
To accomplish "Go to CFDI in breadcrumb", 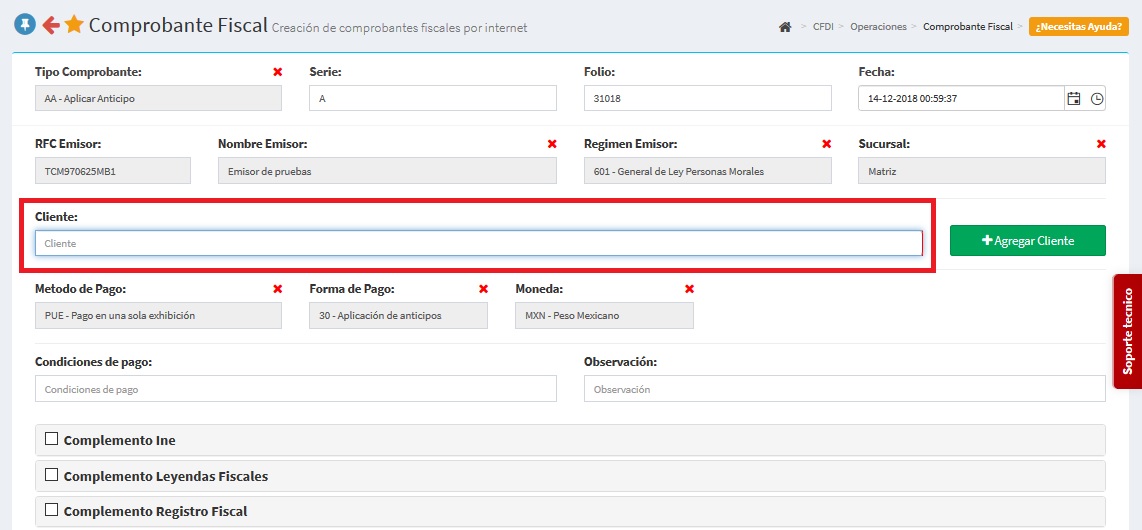I will tap(824, 27).
